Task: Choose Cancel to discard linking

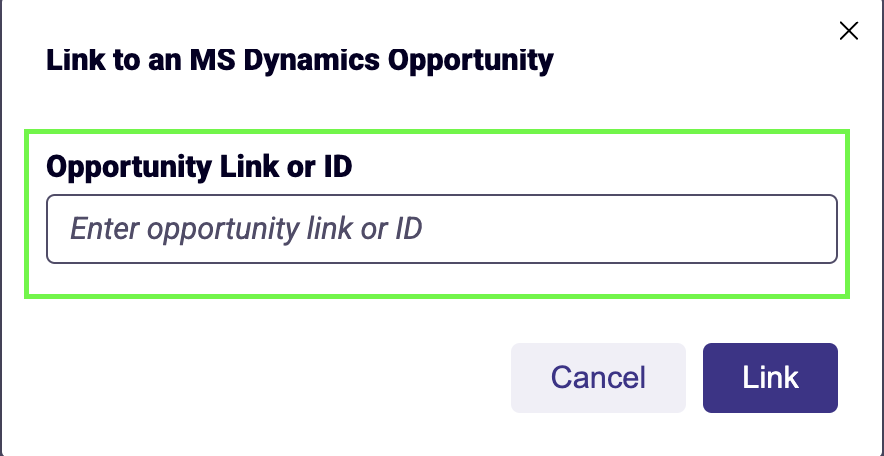Action: coord(598,378)
